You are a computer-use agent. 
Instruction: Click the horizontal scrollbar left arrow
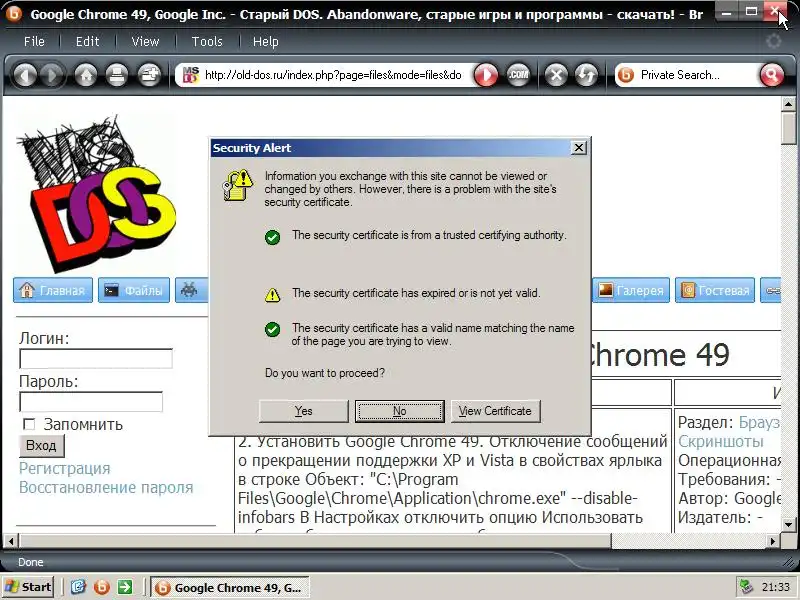point(11,540)
